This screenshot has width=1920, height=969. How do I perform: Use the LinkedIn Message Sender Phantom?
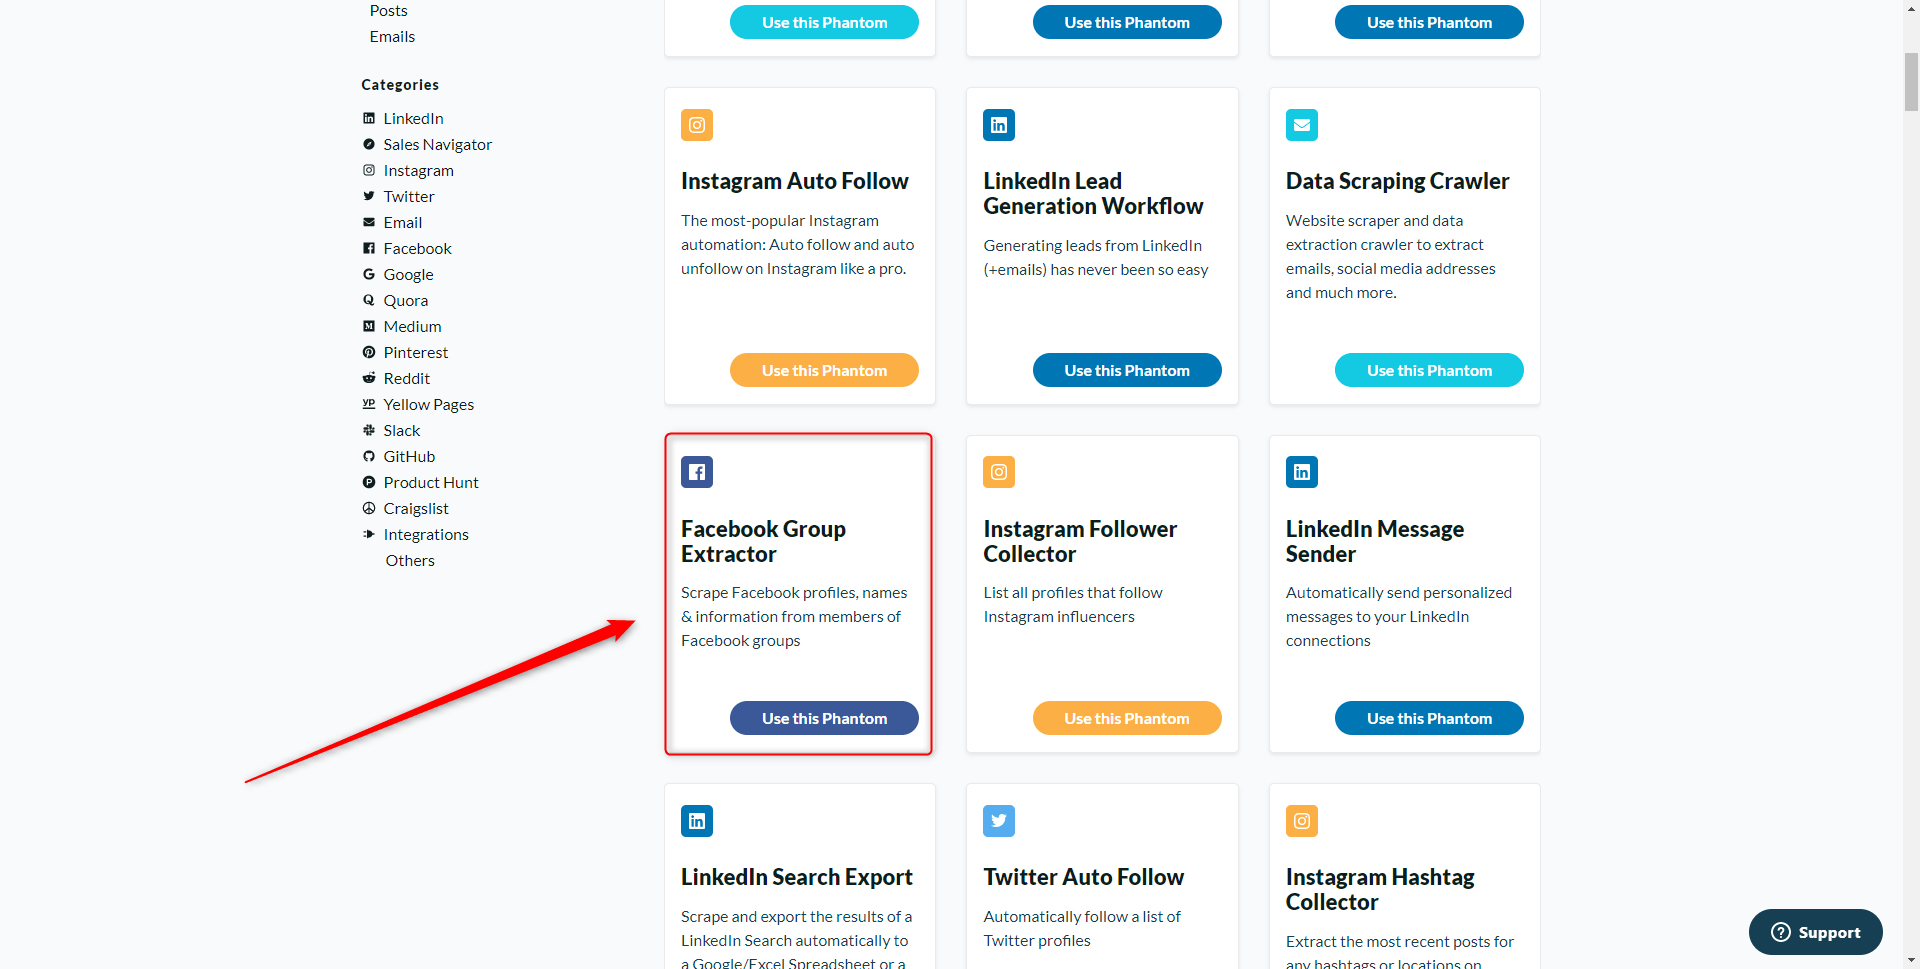pyautogui.click(x=1429, y=718)
